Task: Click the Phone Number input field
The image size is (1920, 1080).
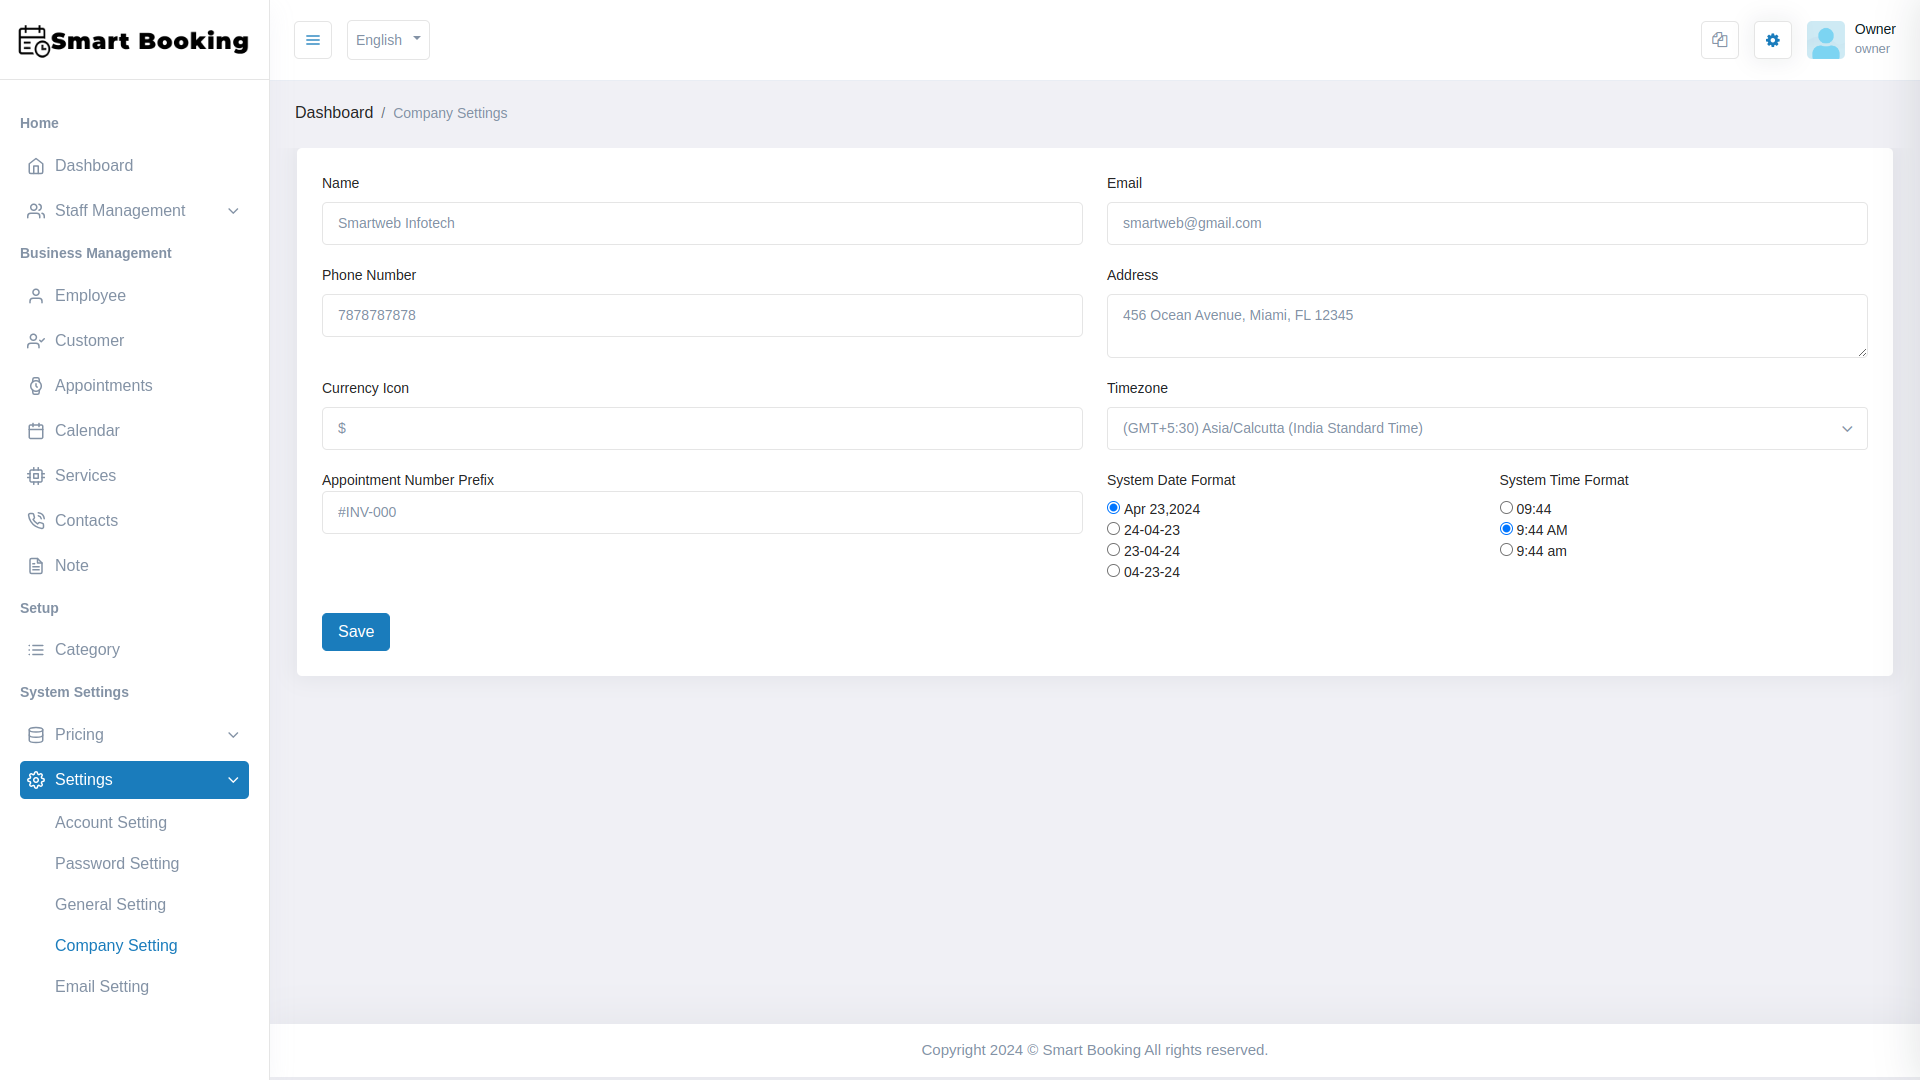Action: coord(701,315)
